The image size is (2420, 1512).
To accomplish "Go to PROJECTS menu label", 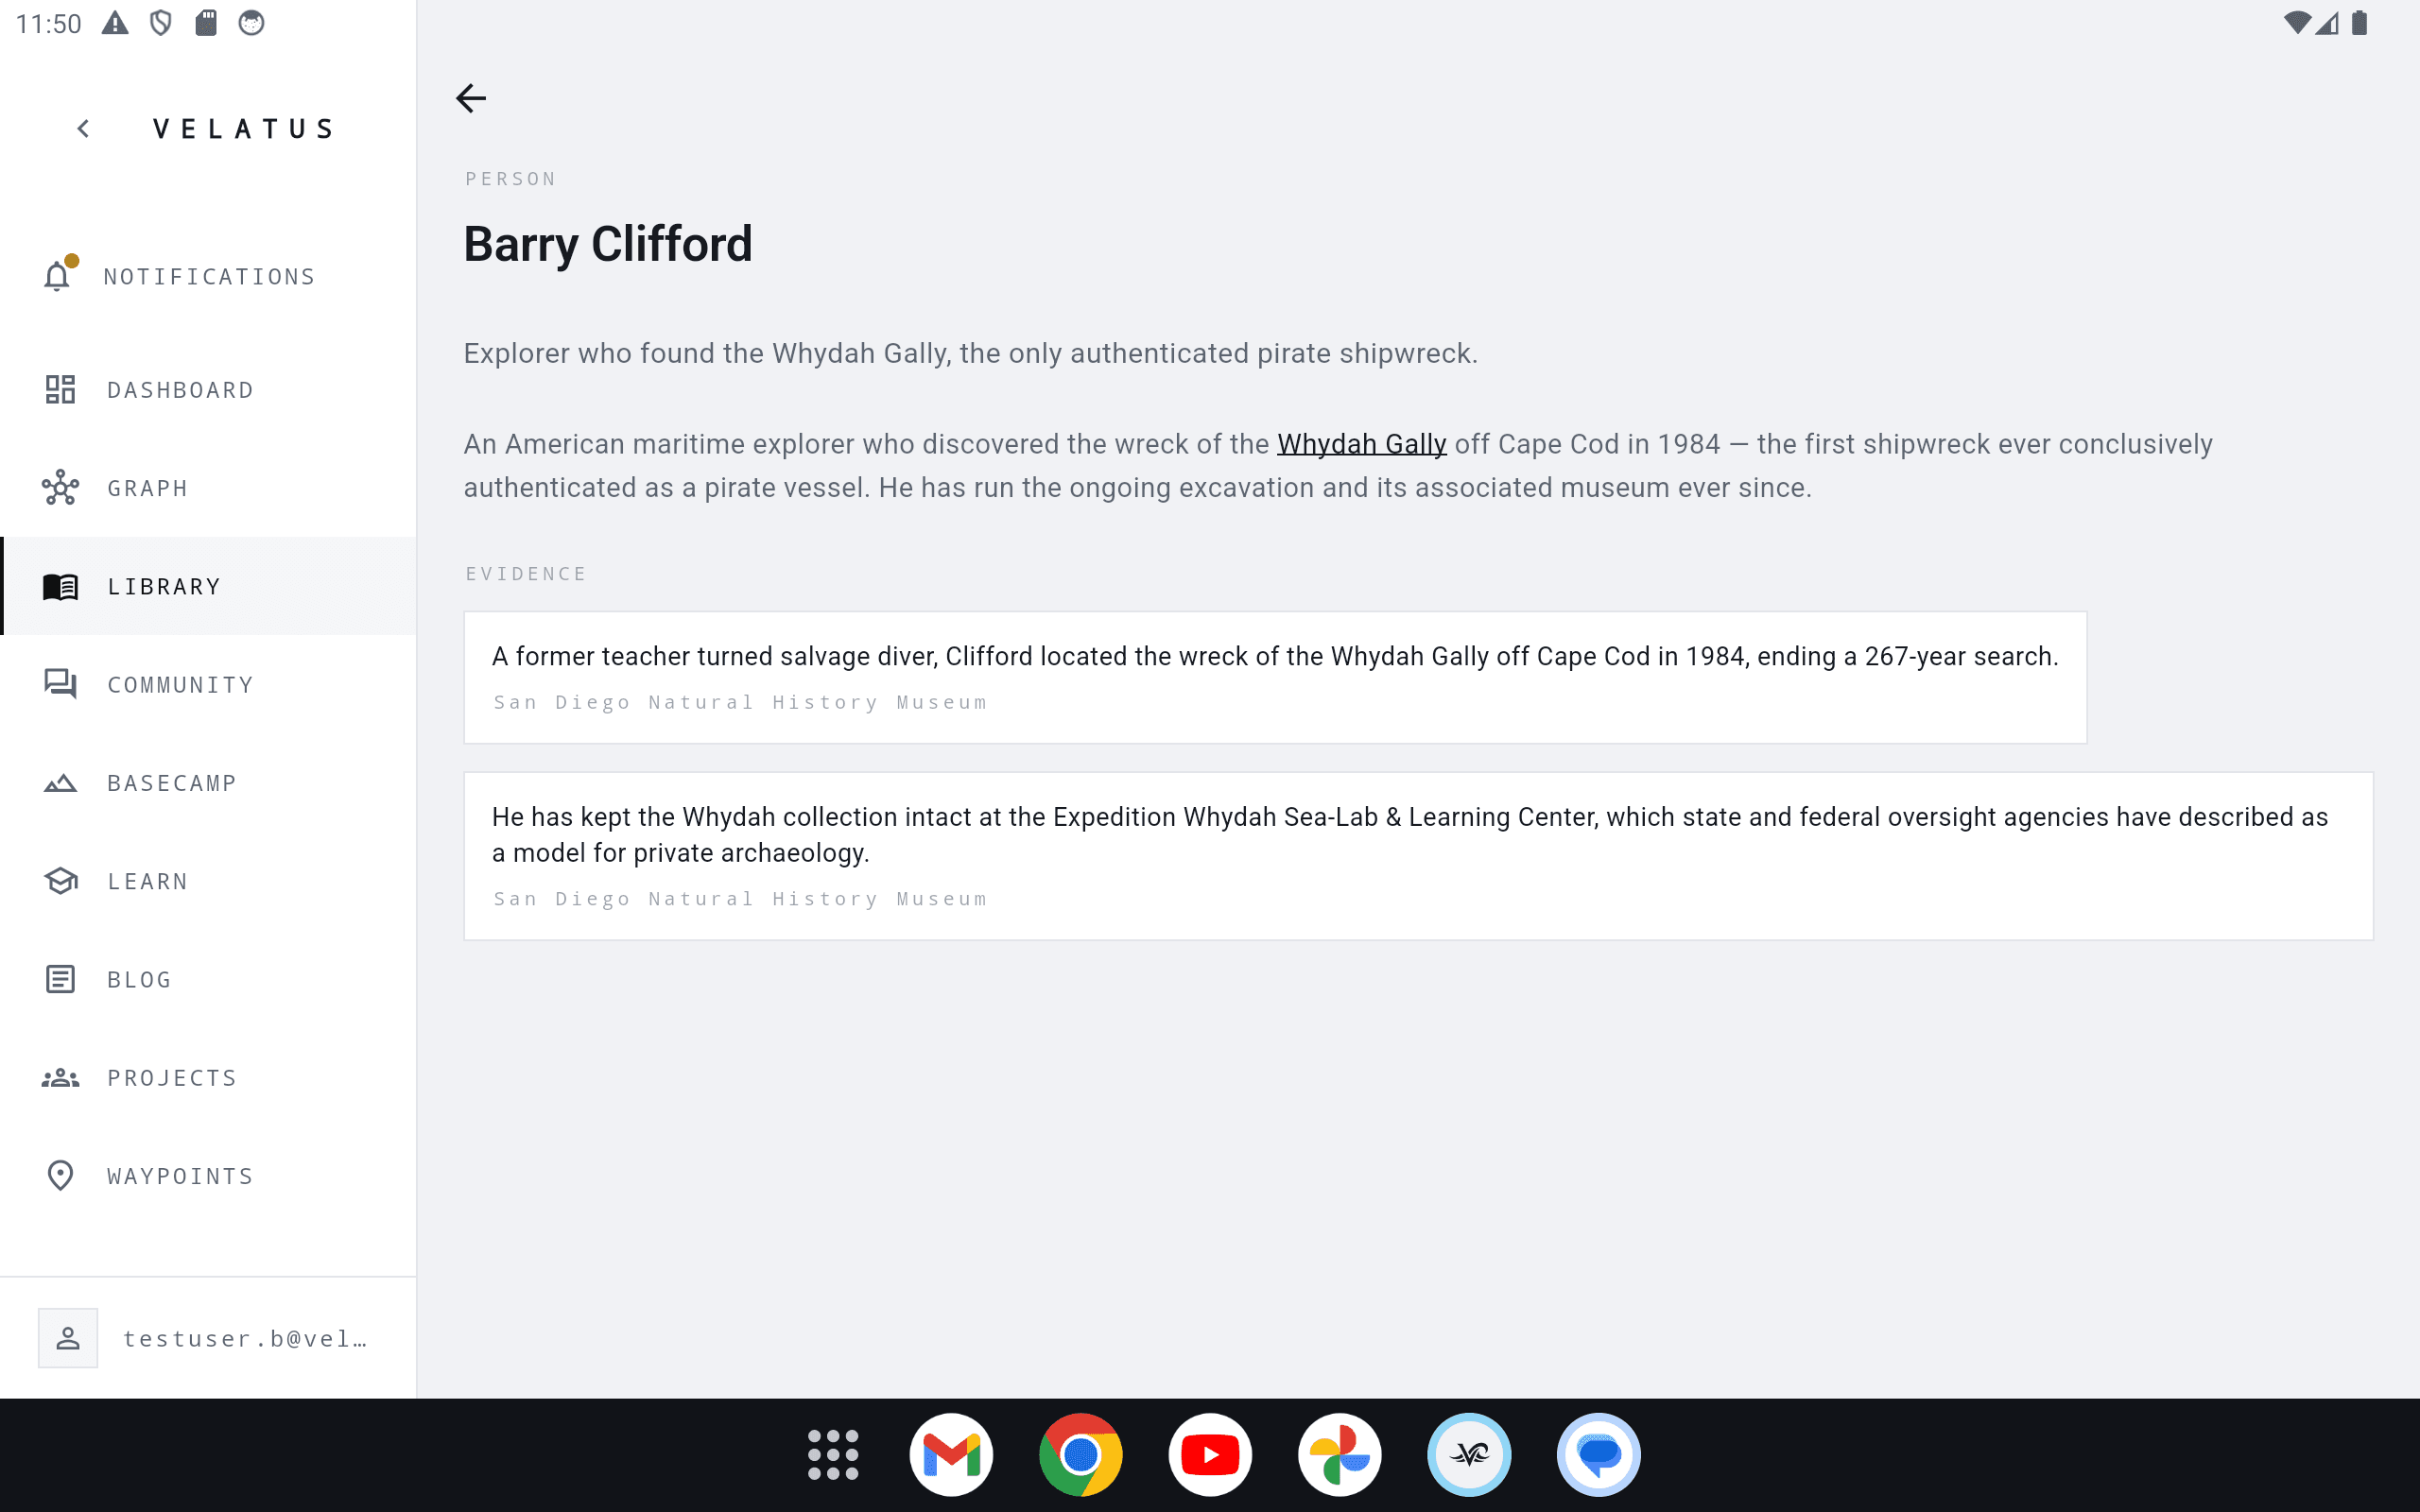I will tap(172, 1078).
